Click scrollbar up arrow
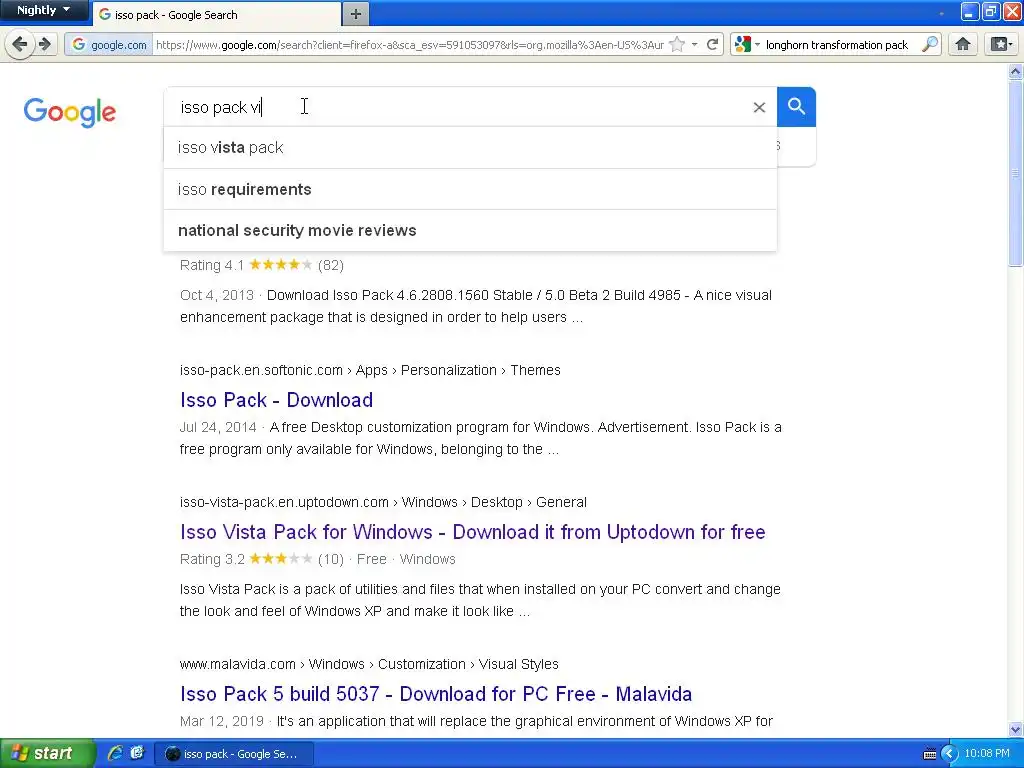 [x=1016, y=71]
